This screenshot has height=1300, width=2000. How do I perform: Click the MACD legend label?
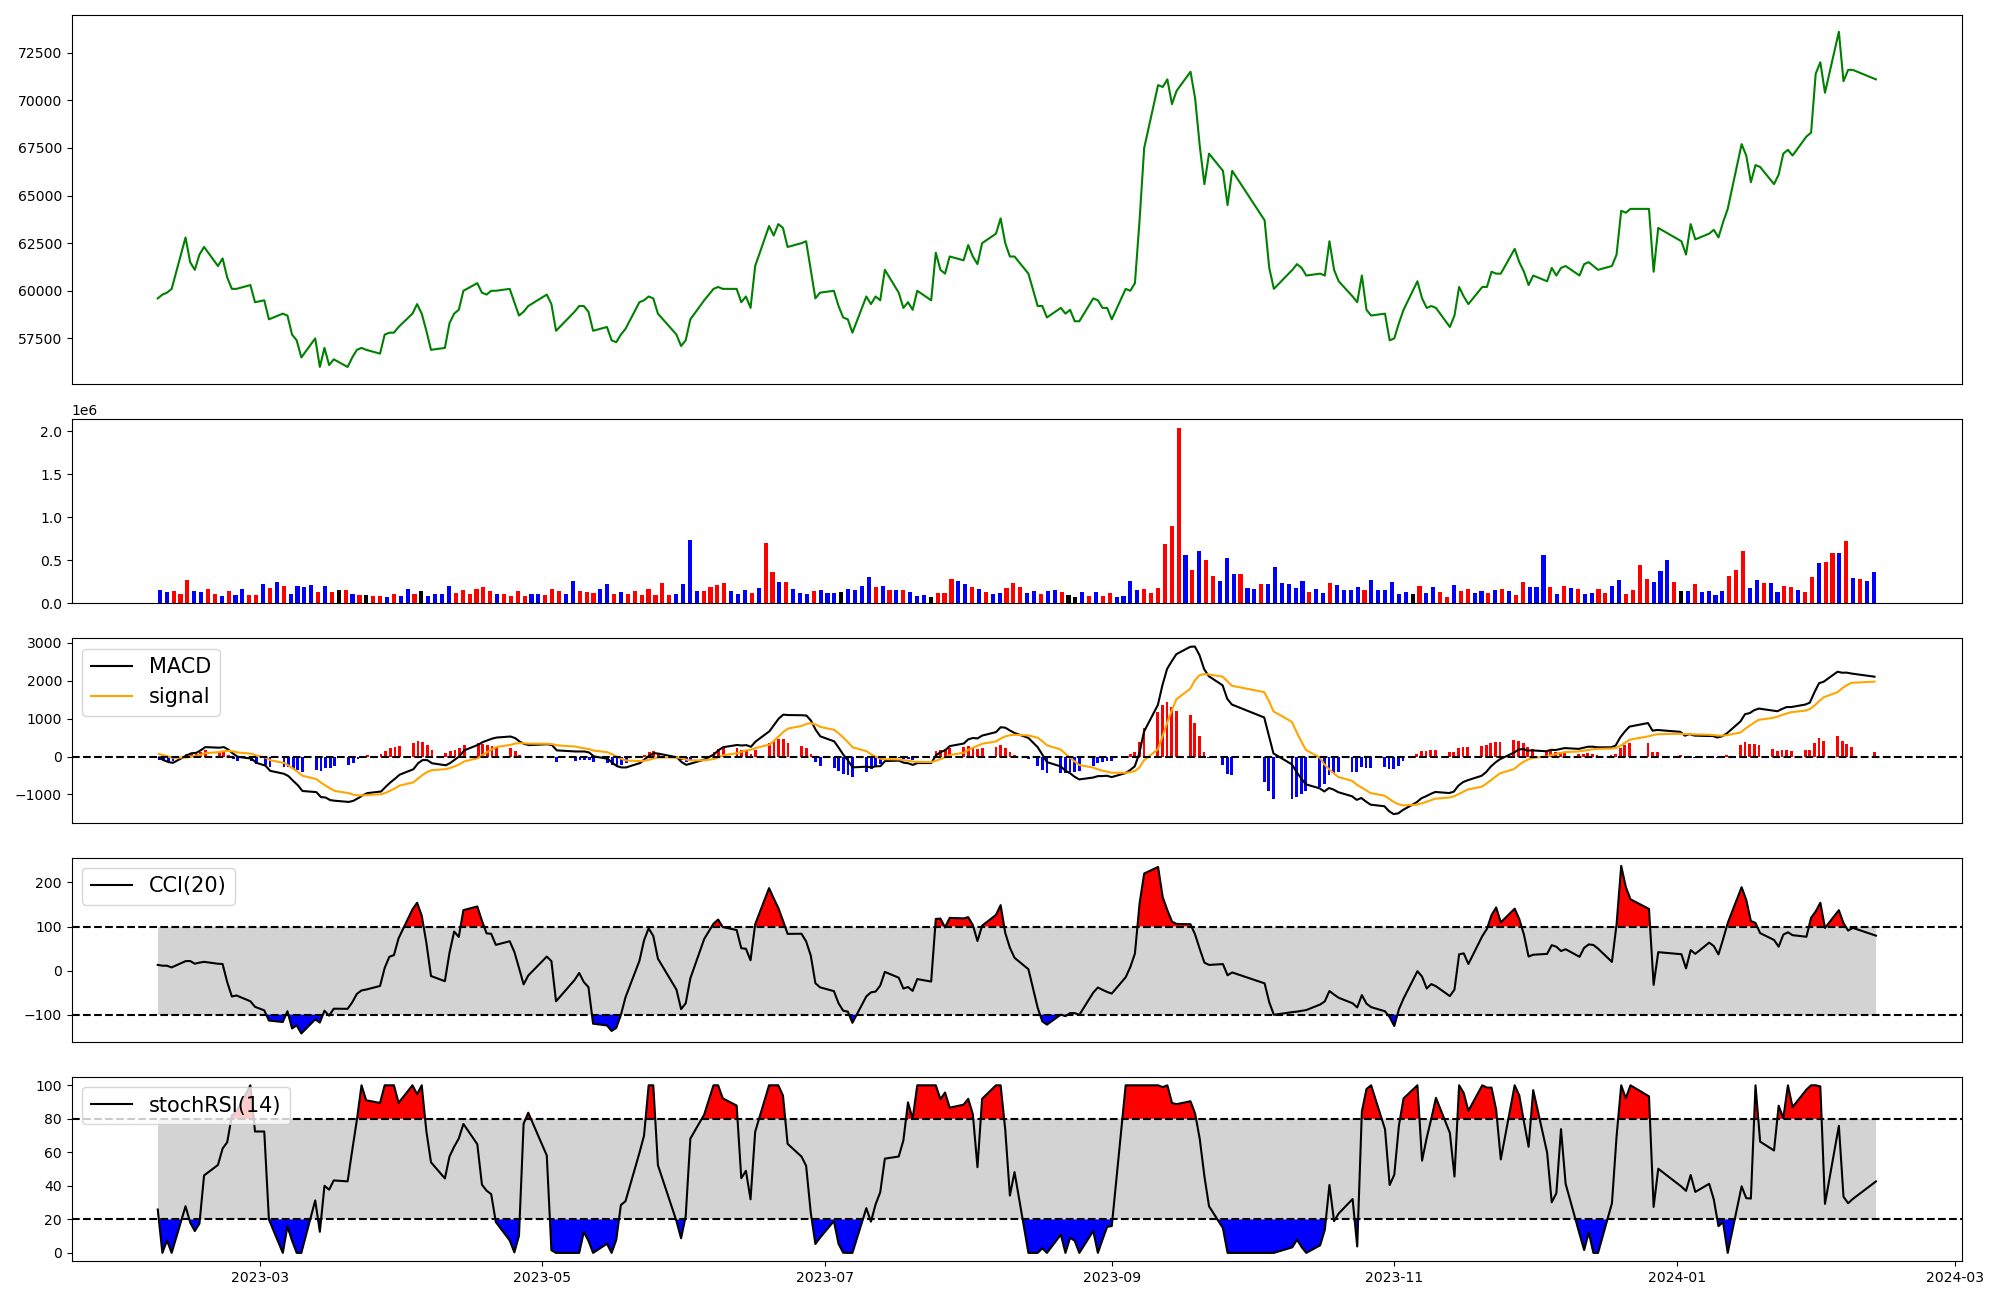tap(179, 666)
